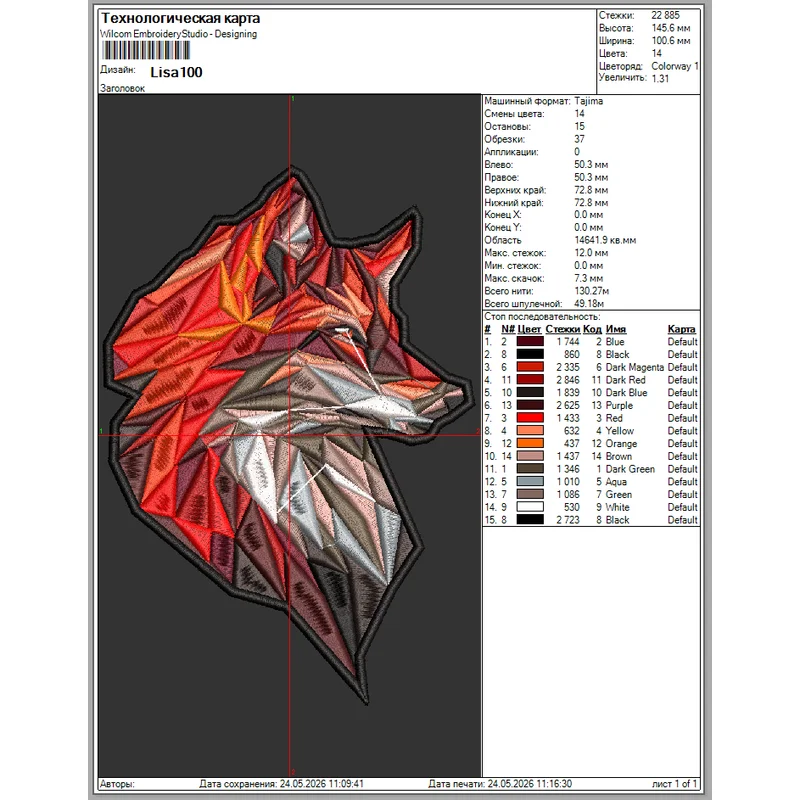This screenshot has width=800, height=800.
Task: Click the 'Конец X:' label
Action: (x=503, y=215)
